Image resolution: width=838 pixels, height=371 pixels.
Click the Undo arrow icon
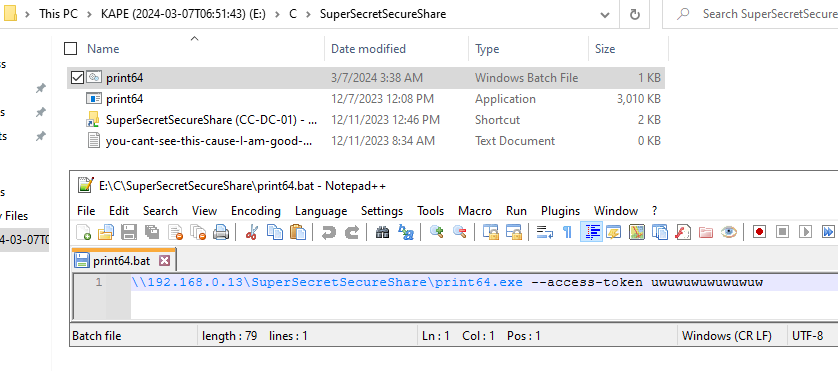tap(328, 232)
